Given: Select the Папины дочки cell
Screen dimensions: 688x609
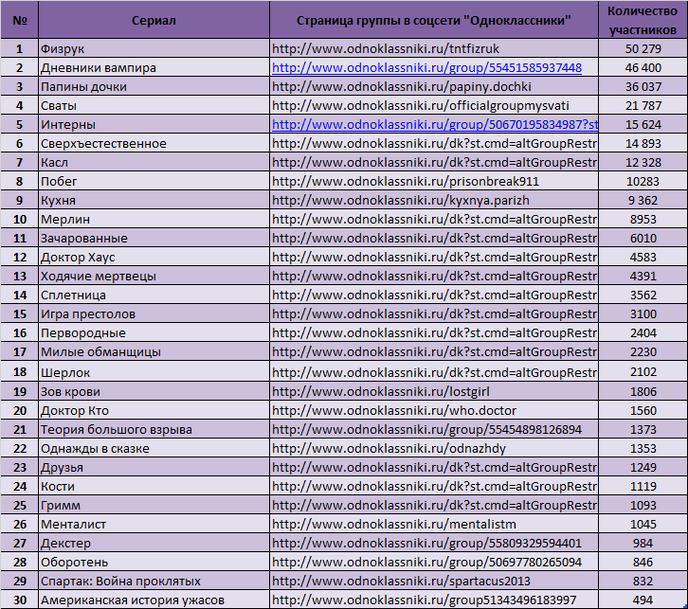Looking at the screenshot, I should (154, 86).
